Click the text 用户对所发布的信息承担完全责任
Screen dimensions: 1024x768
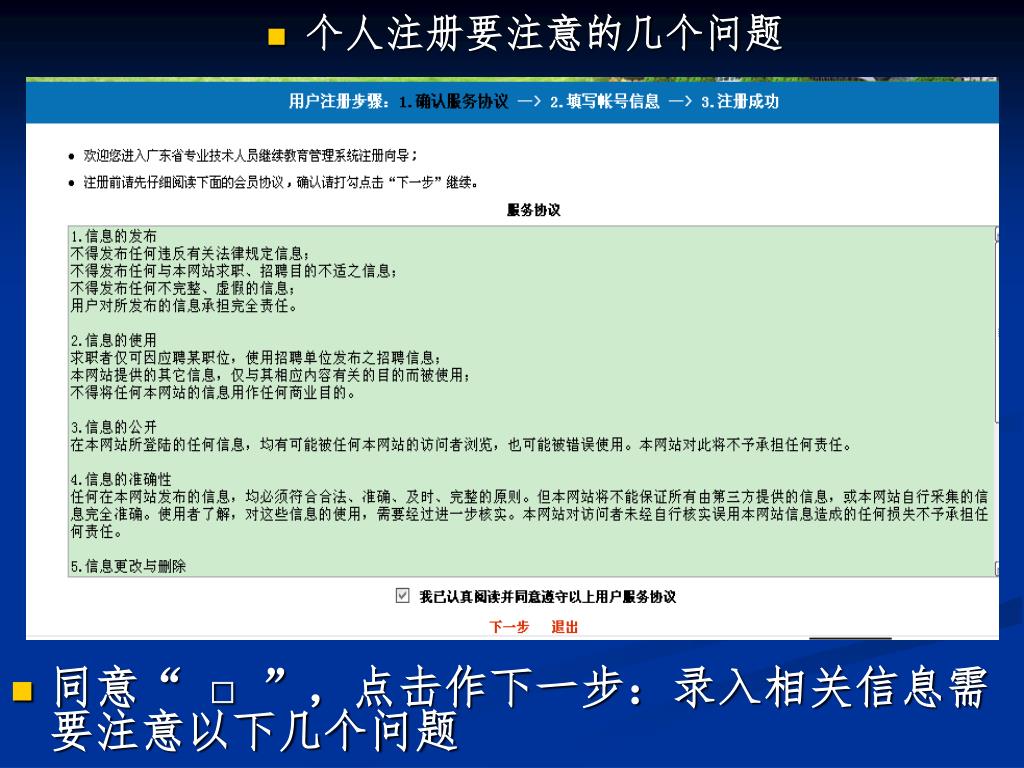(x=184, y=306)
